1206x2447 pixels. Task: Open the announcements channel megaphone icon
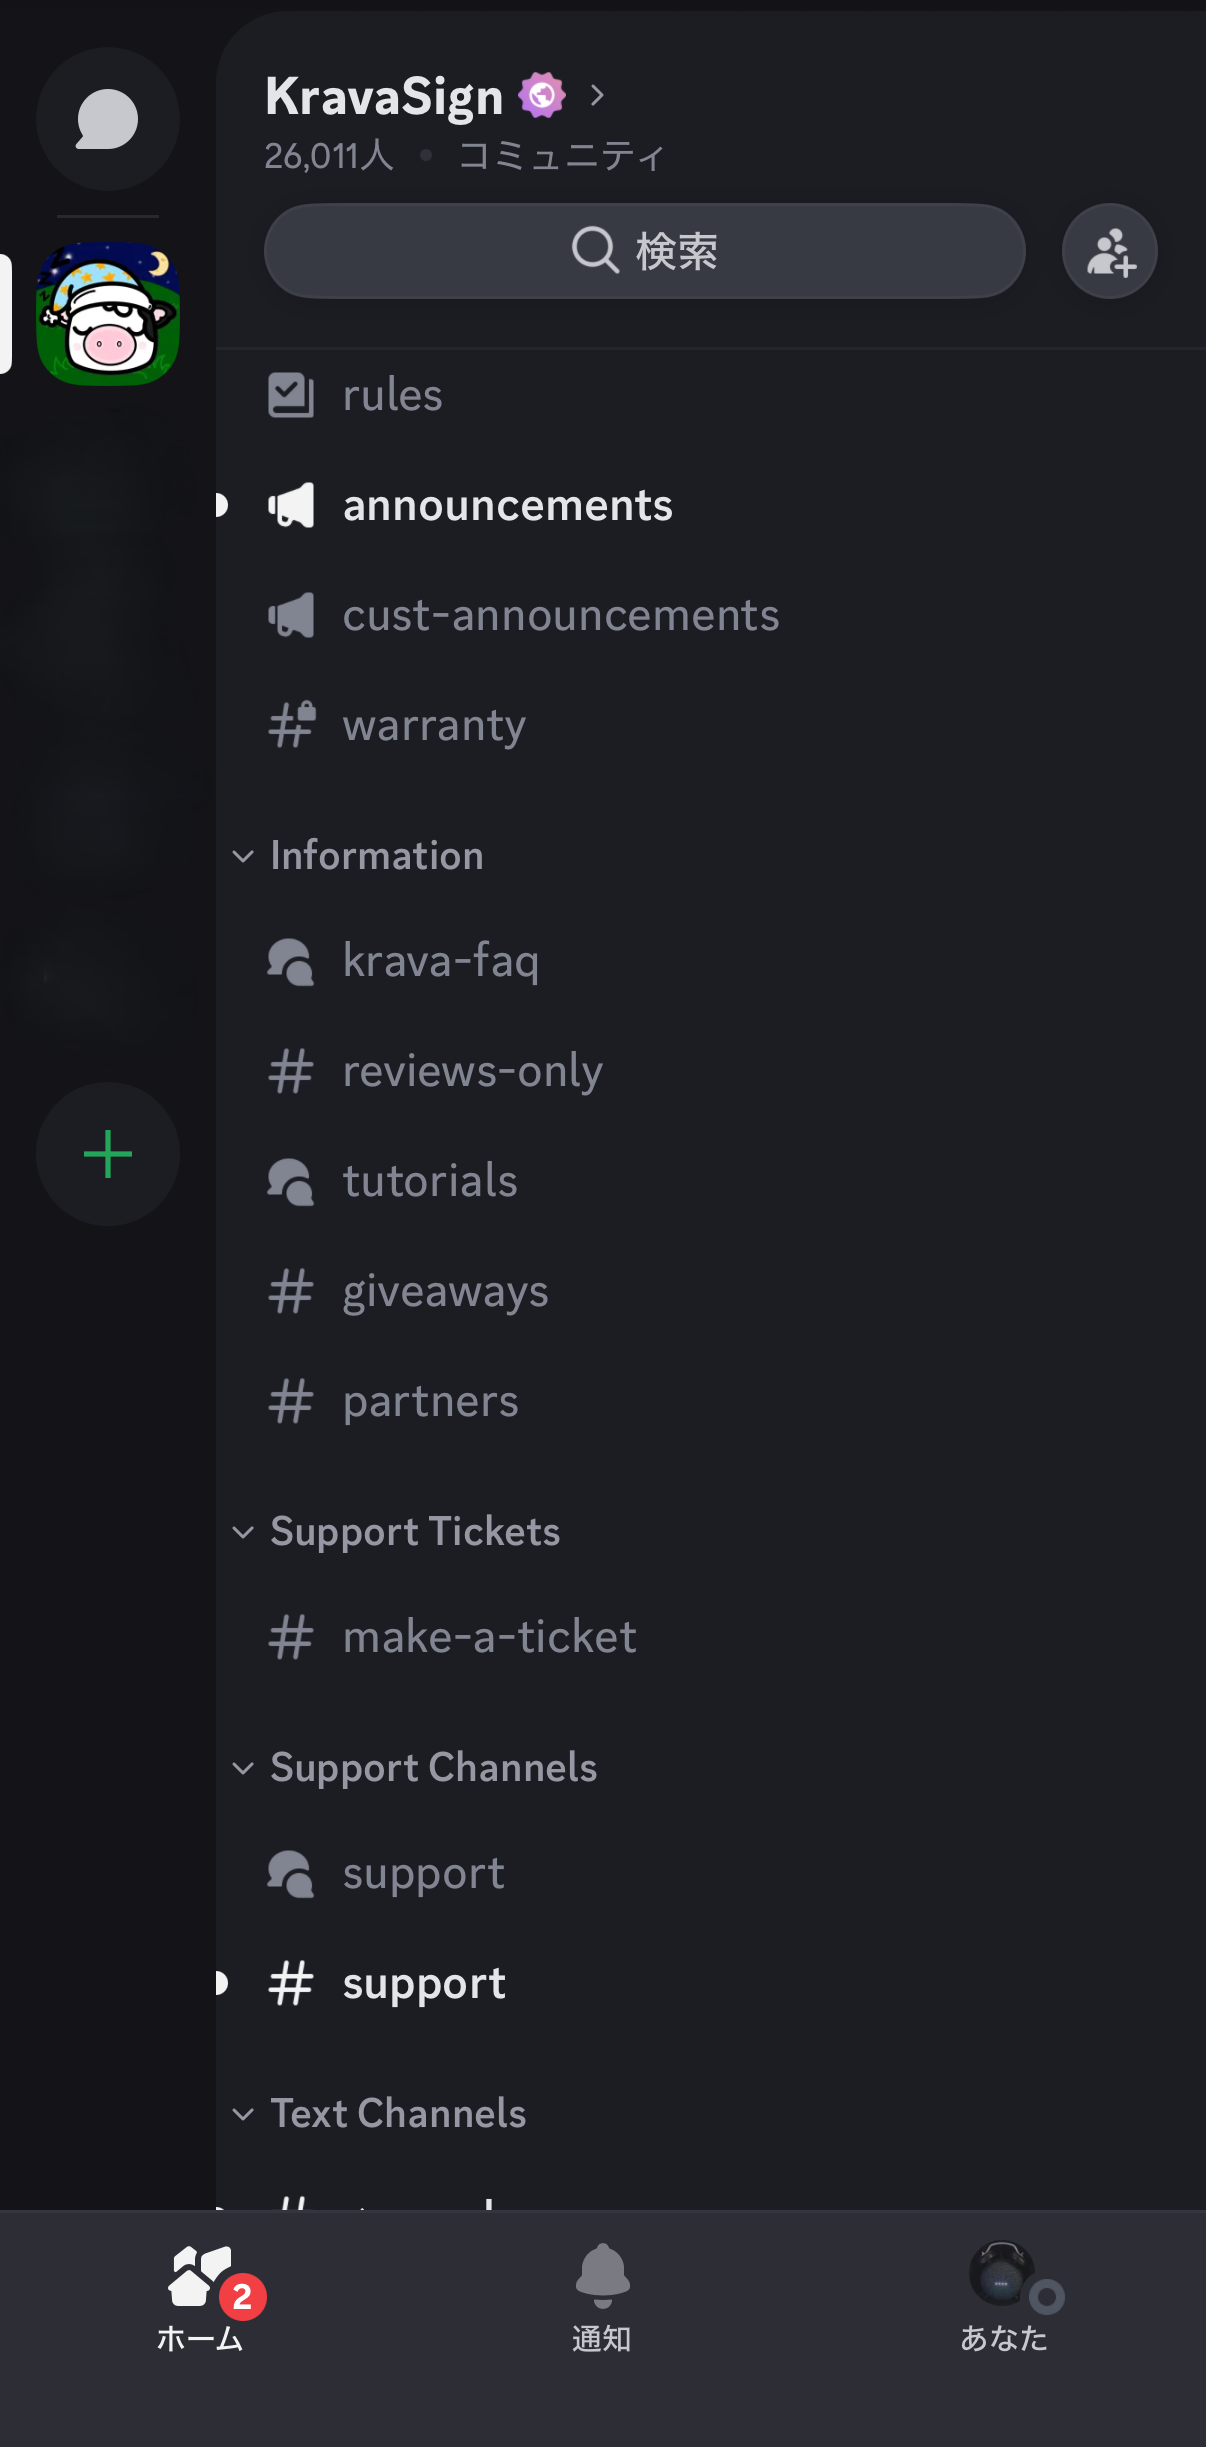[292, 506]
